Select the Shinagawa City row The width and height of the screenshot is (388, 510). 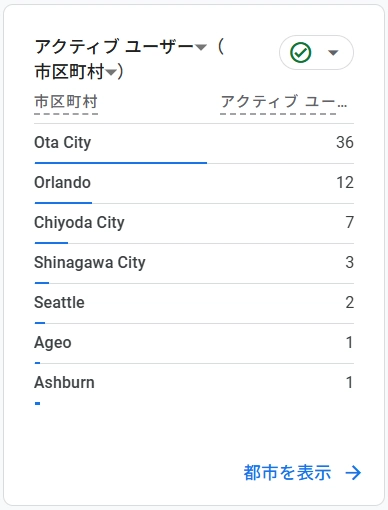194,264
